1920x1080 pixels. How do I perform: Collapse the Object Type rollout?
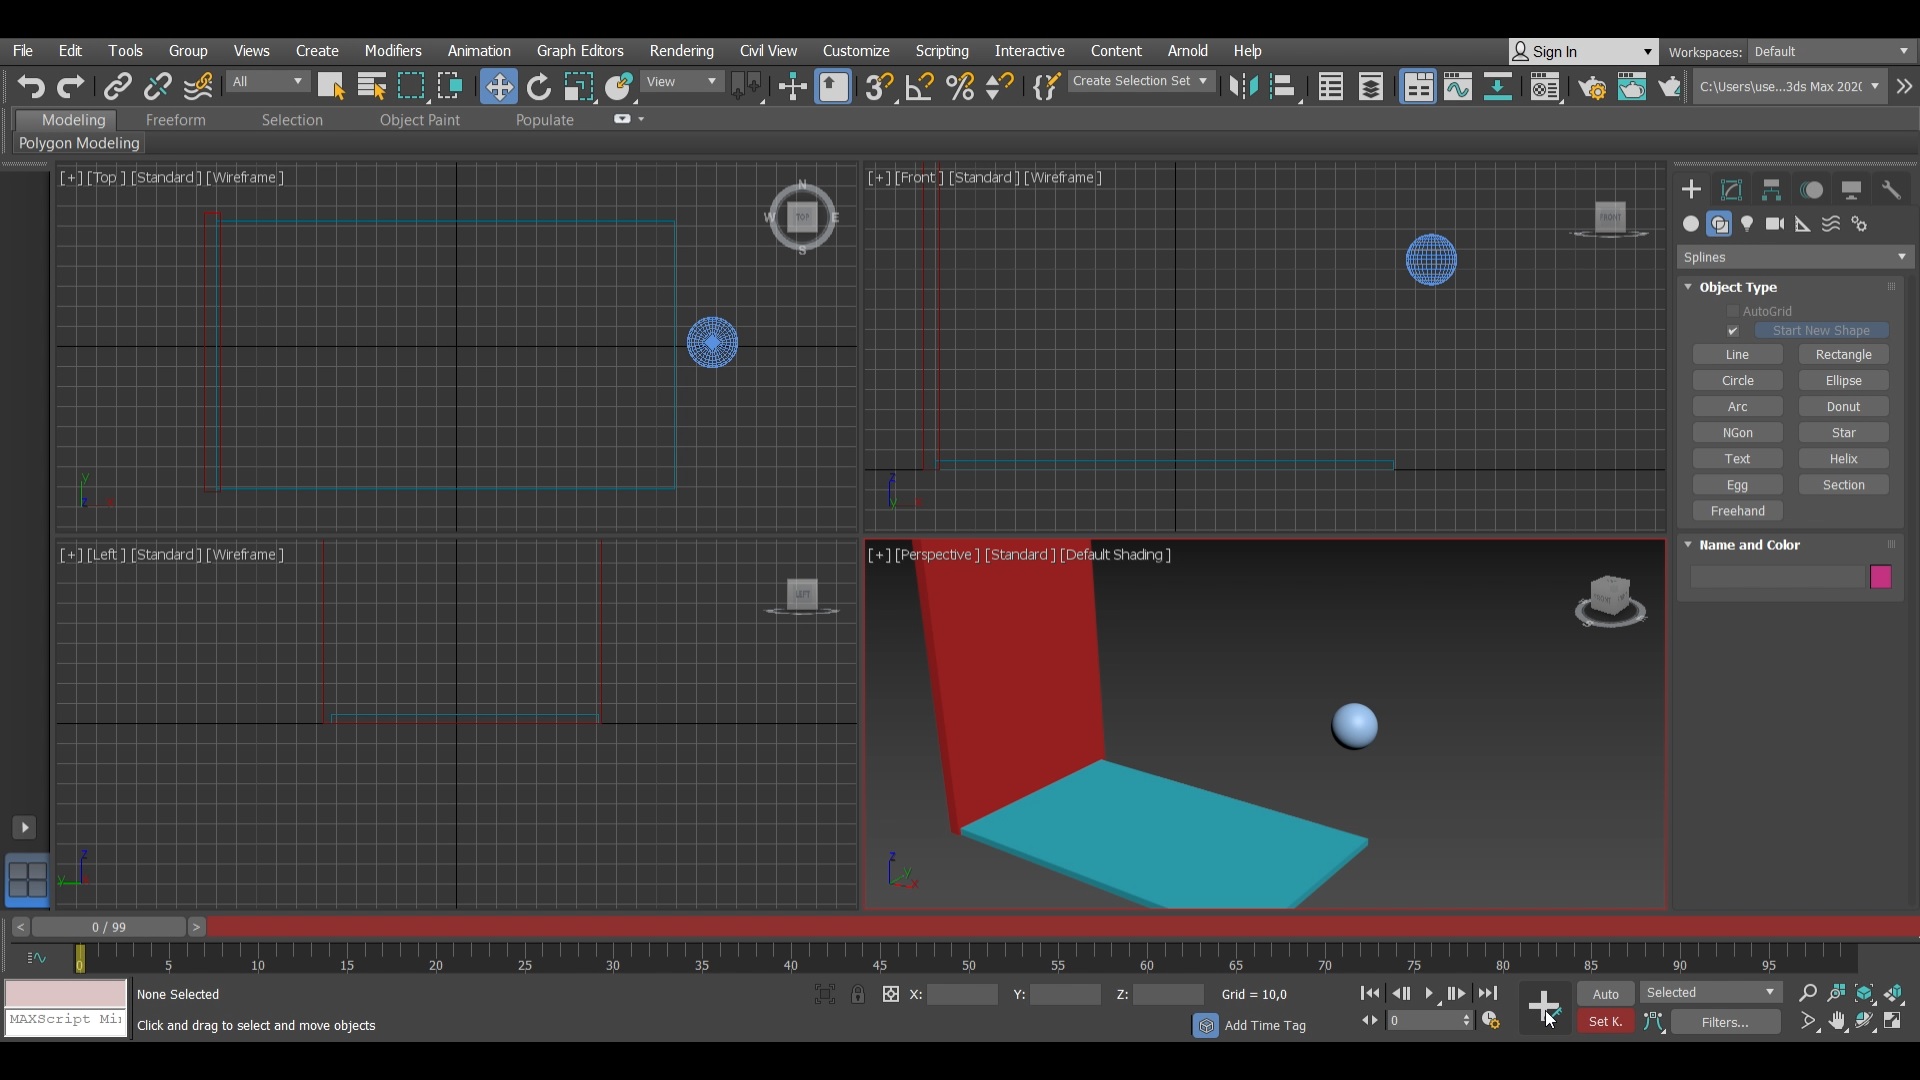click(x=1689, y=287)
